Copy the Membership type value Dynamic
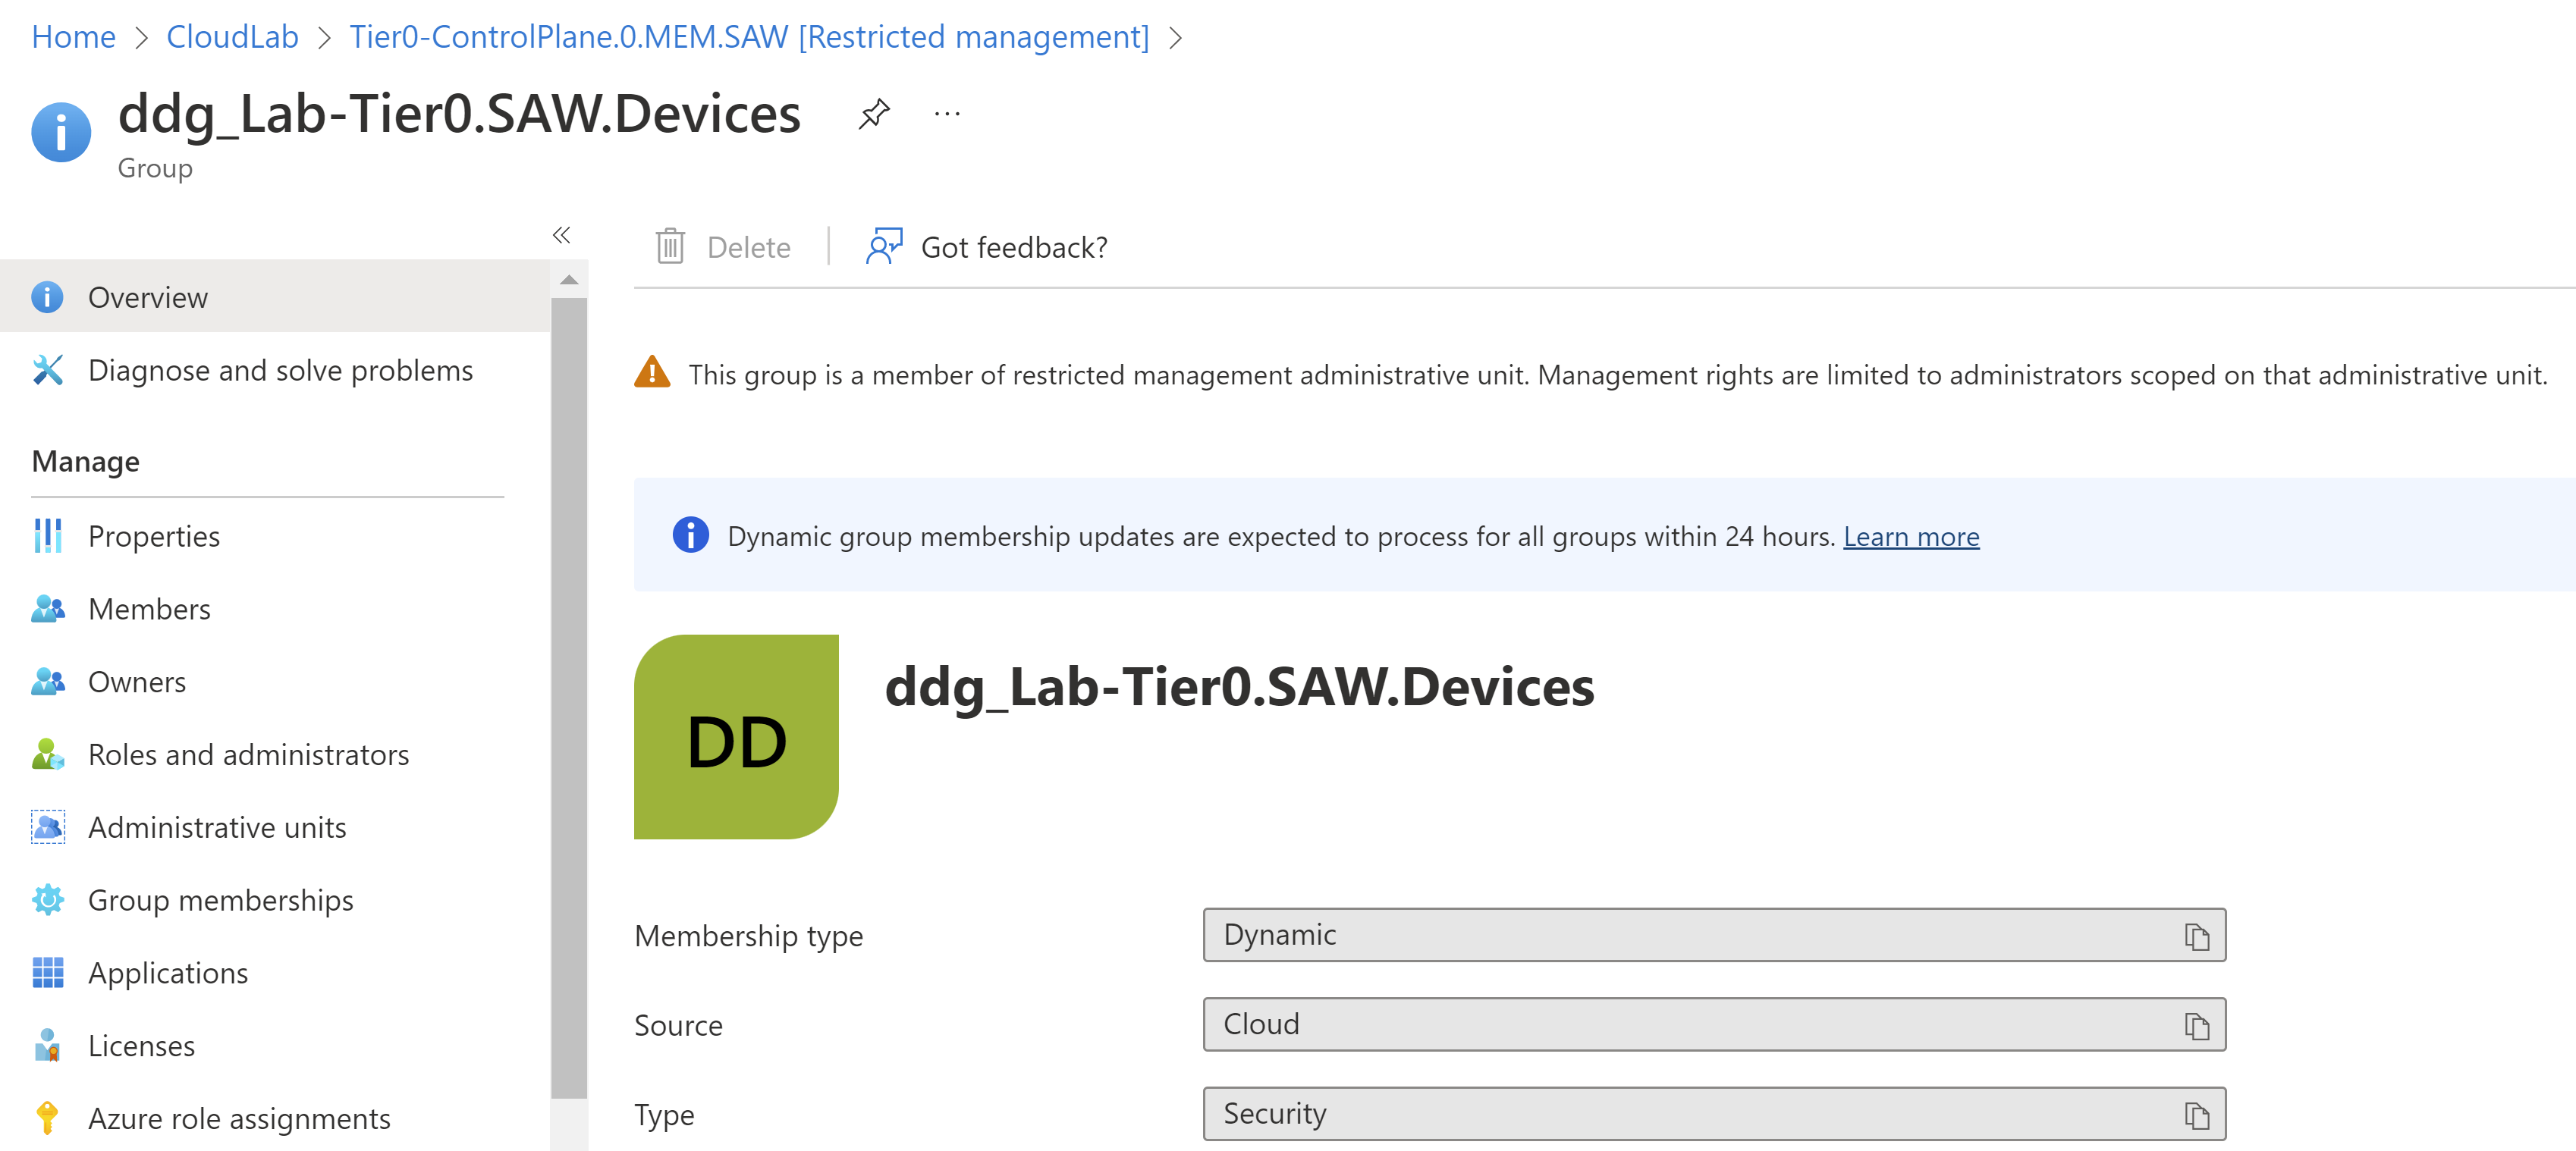This screenshot has height=1151, width=2576. tap(2196, 937)
